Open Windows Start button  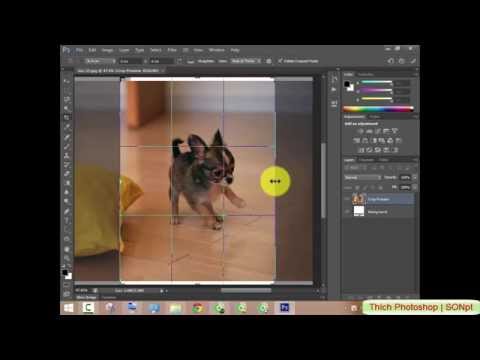[69, 308]
